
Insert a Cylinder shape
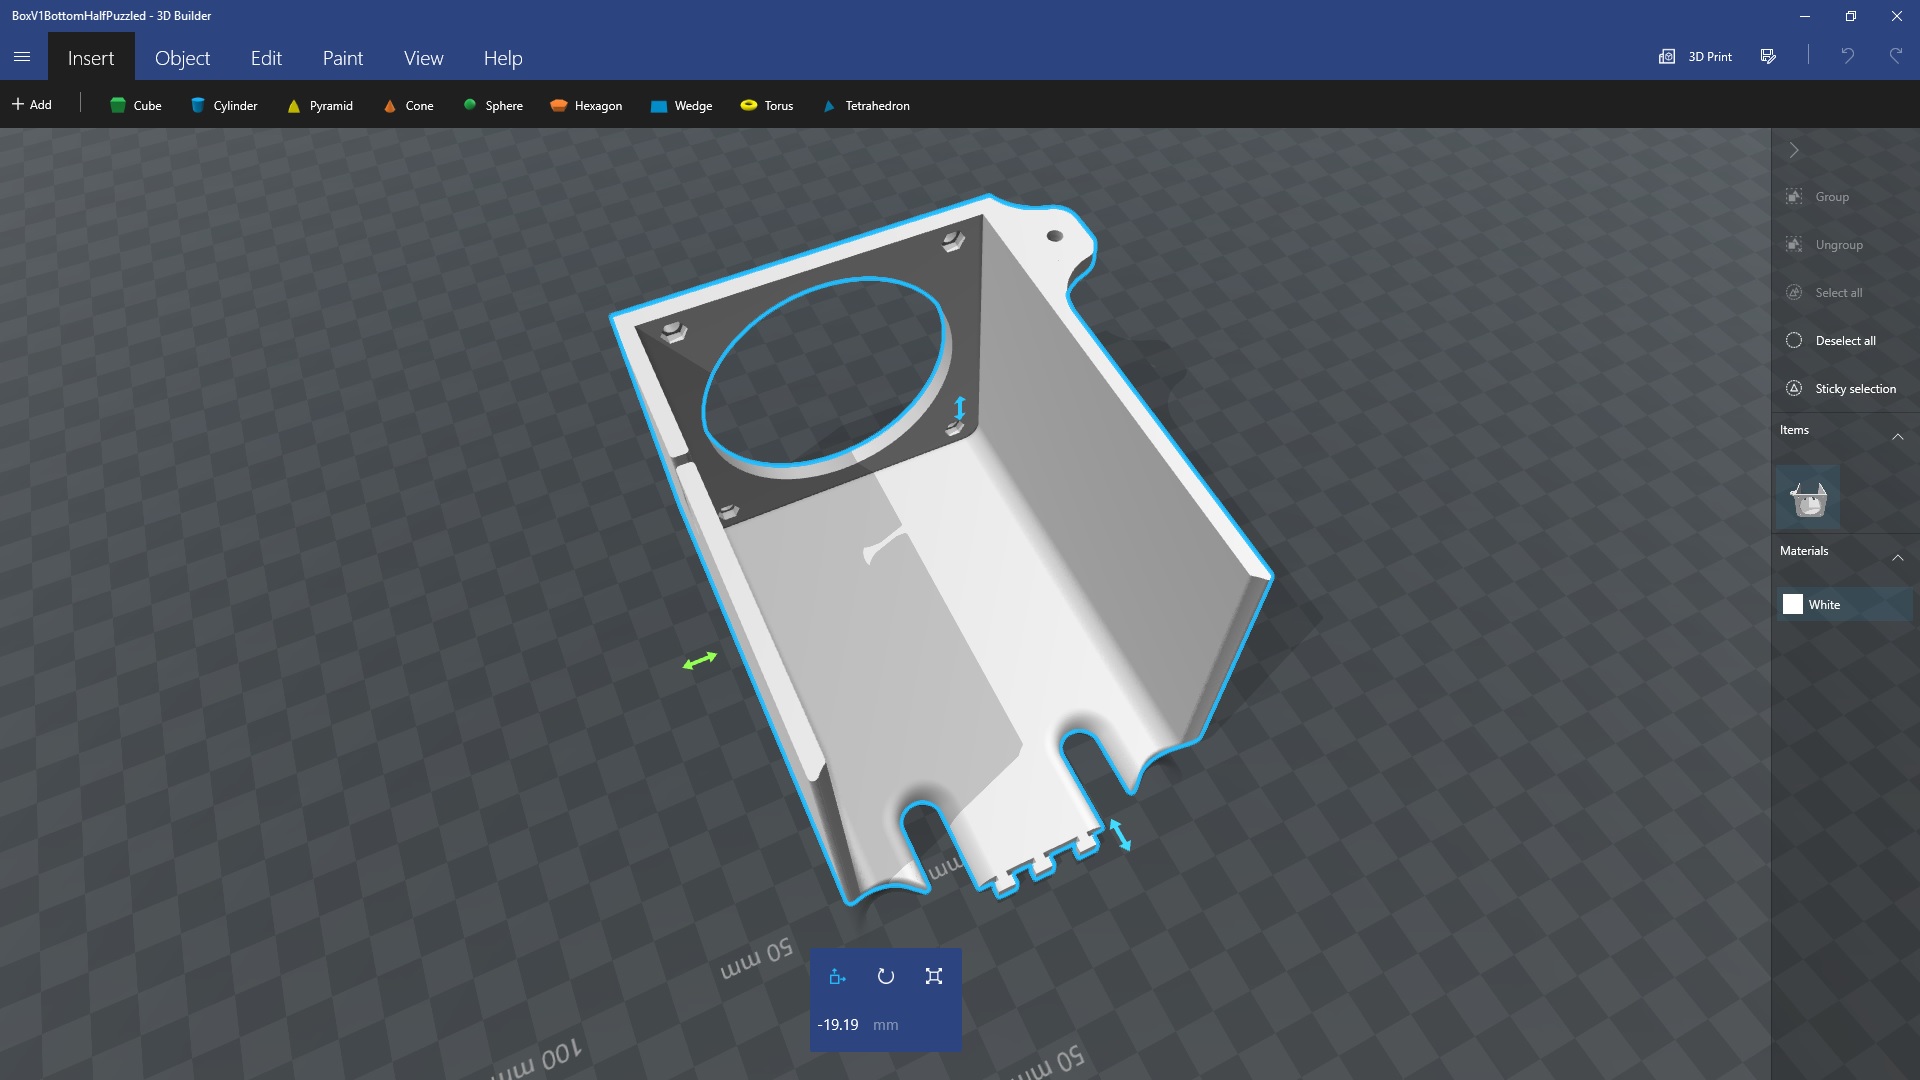(224, 105)
